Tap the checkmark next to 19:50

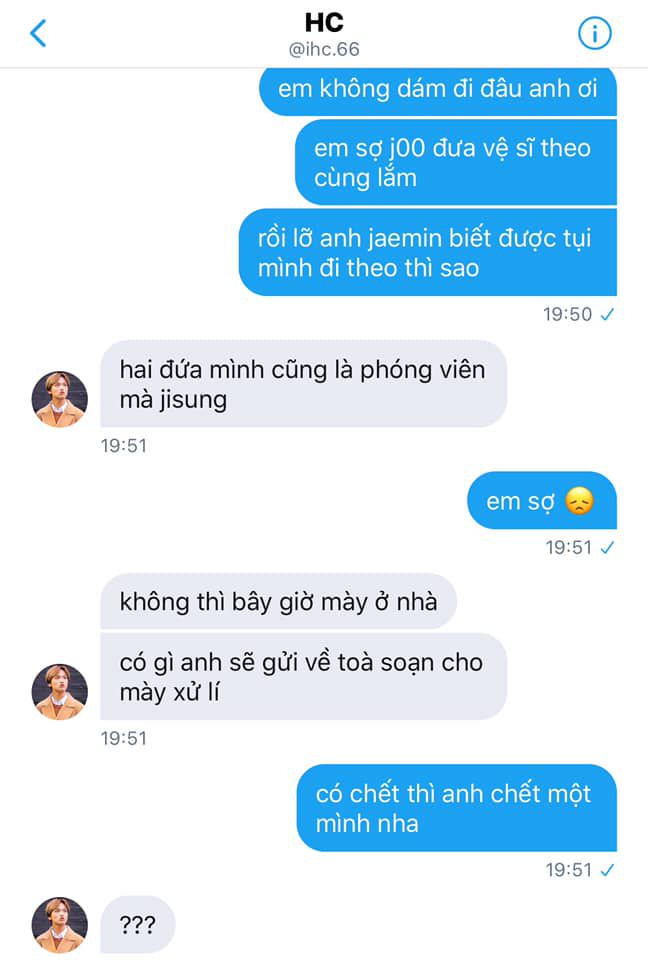pyautogui.click(x=607, y=315)
